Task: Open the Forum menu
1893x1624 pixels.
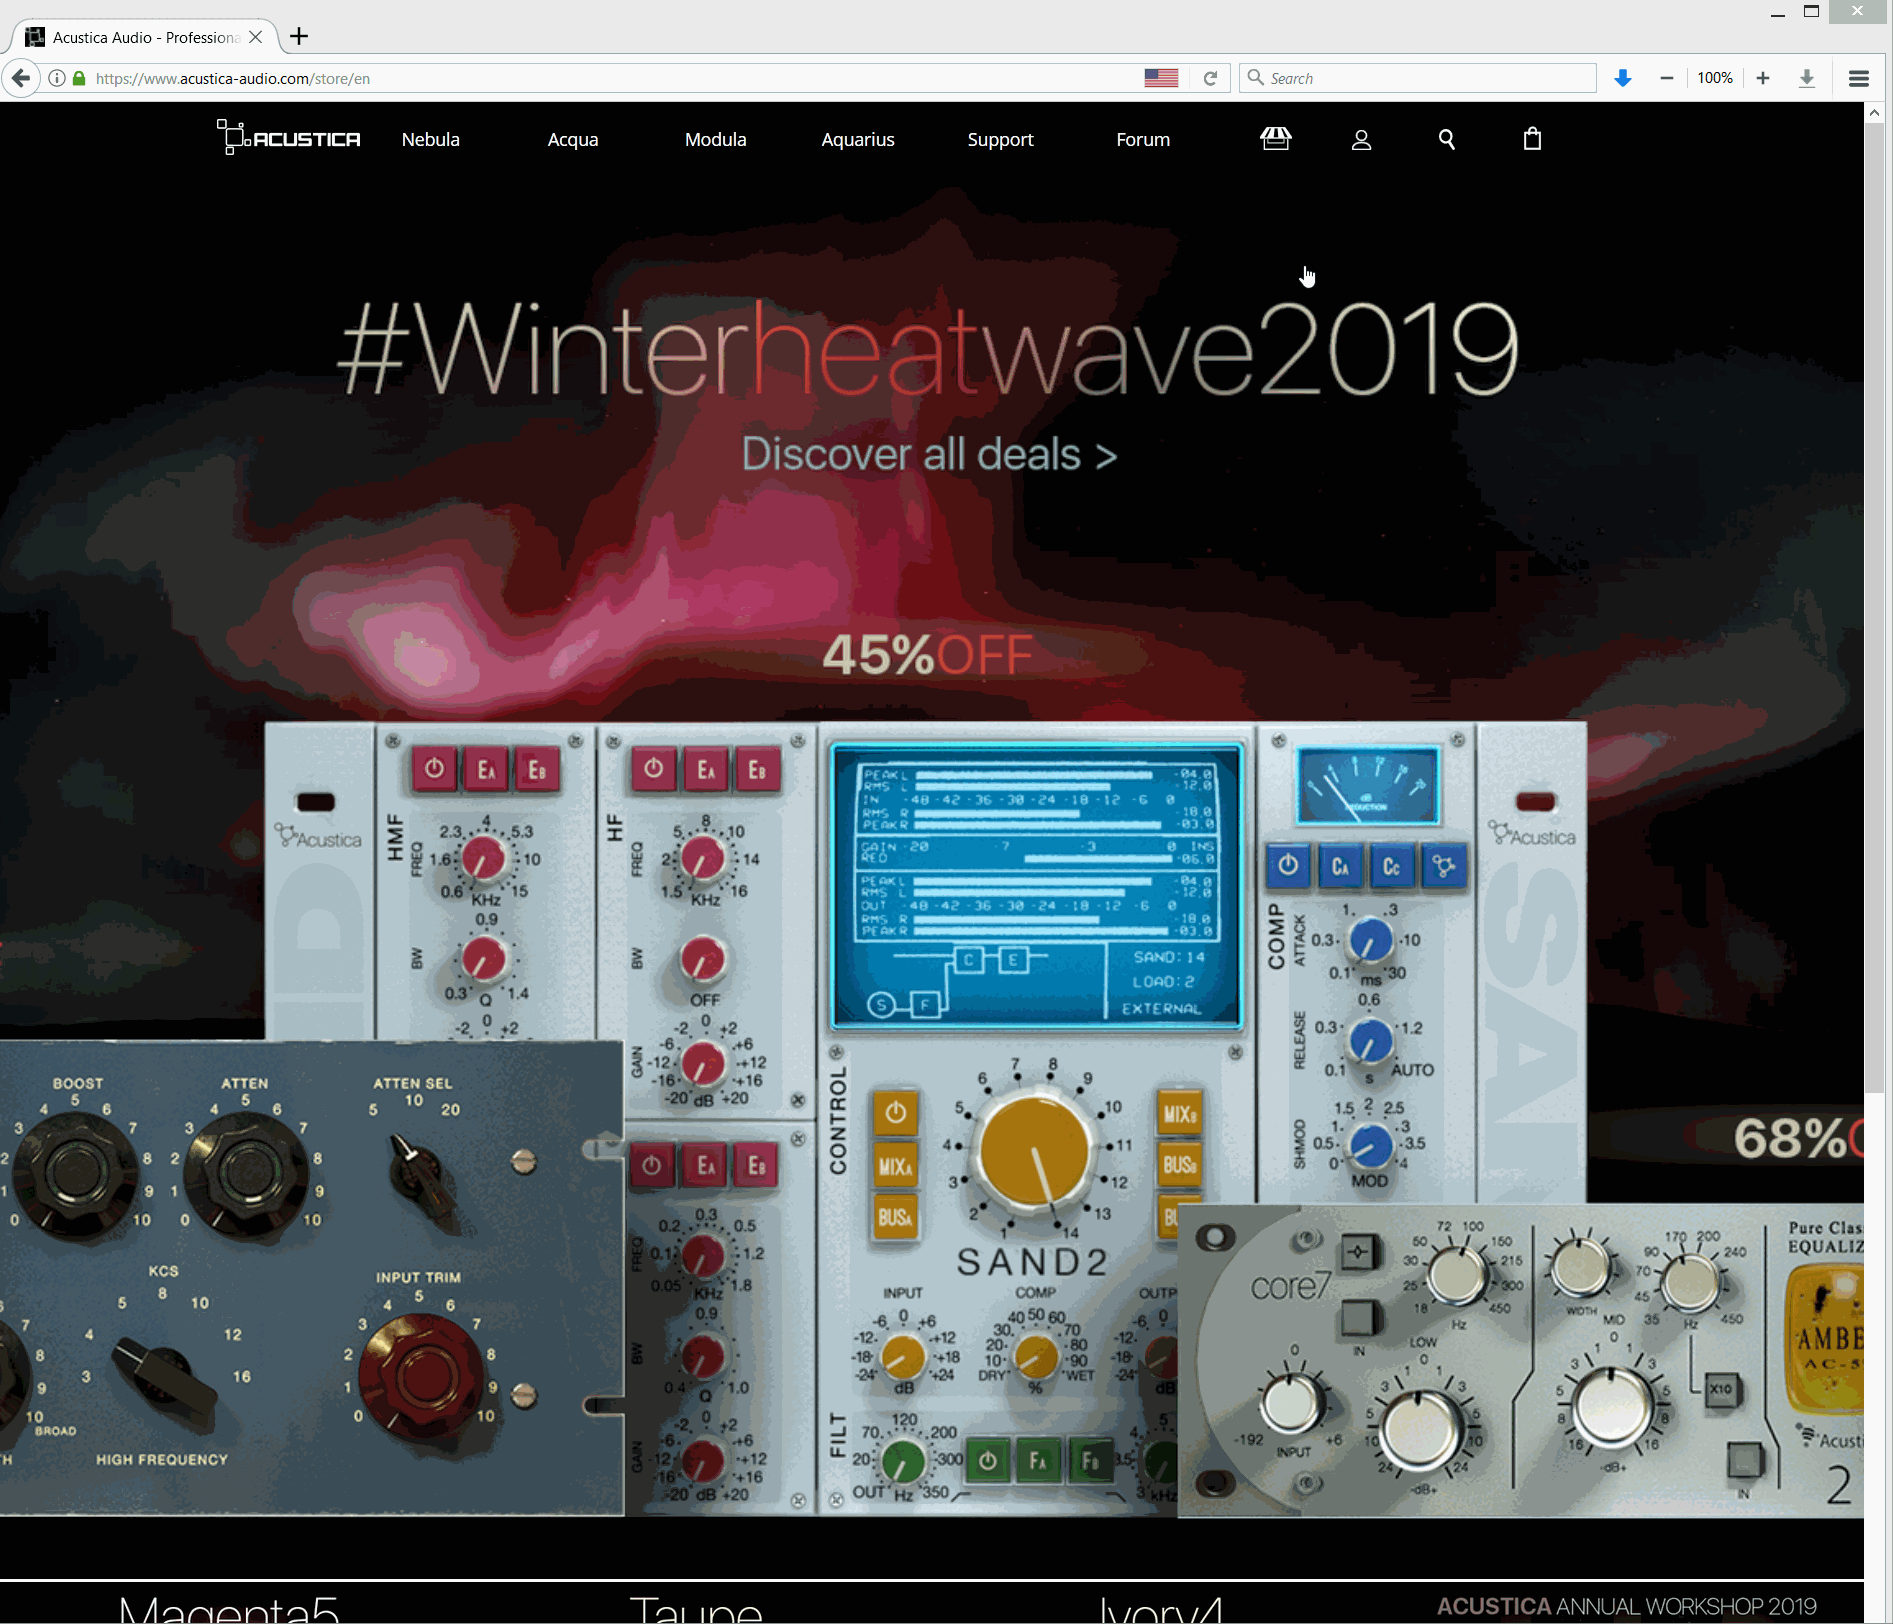Action: coord(1143,139)
